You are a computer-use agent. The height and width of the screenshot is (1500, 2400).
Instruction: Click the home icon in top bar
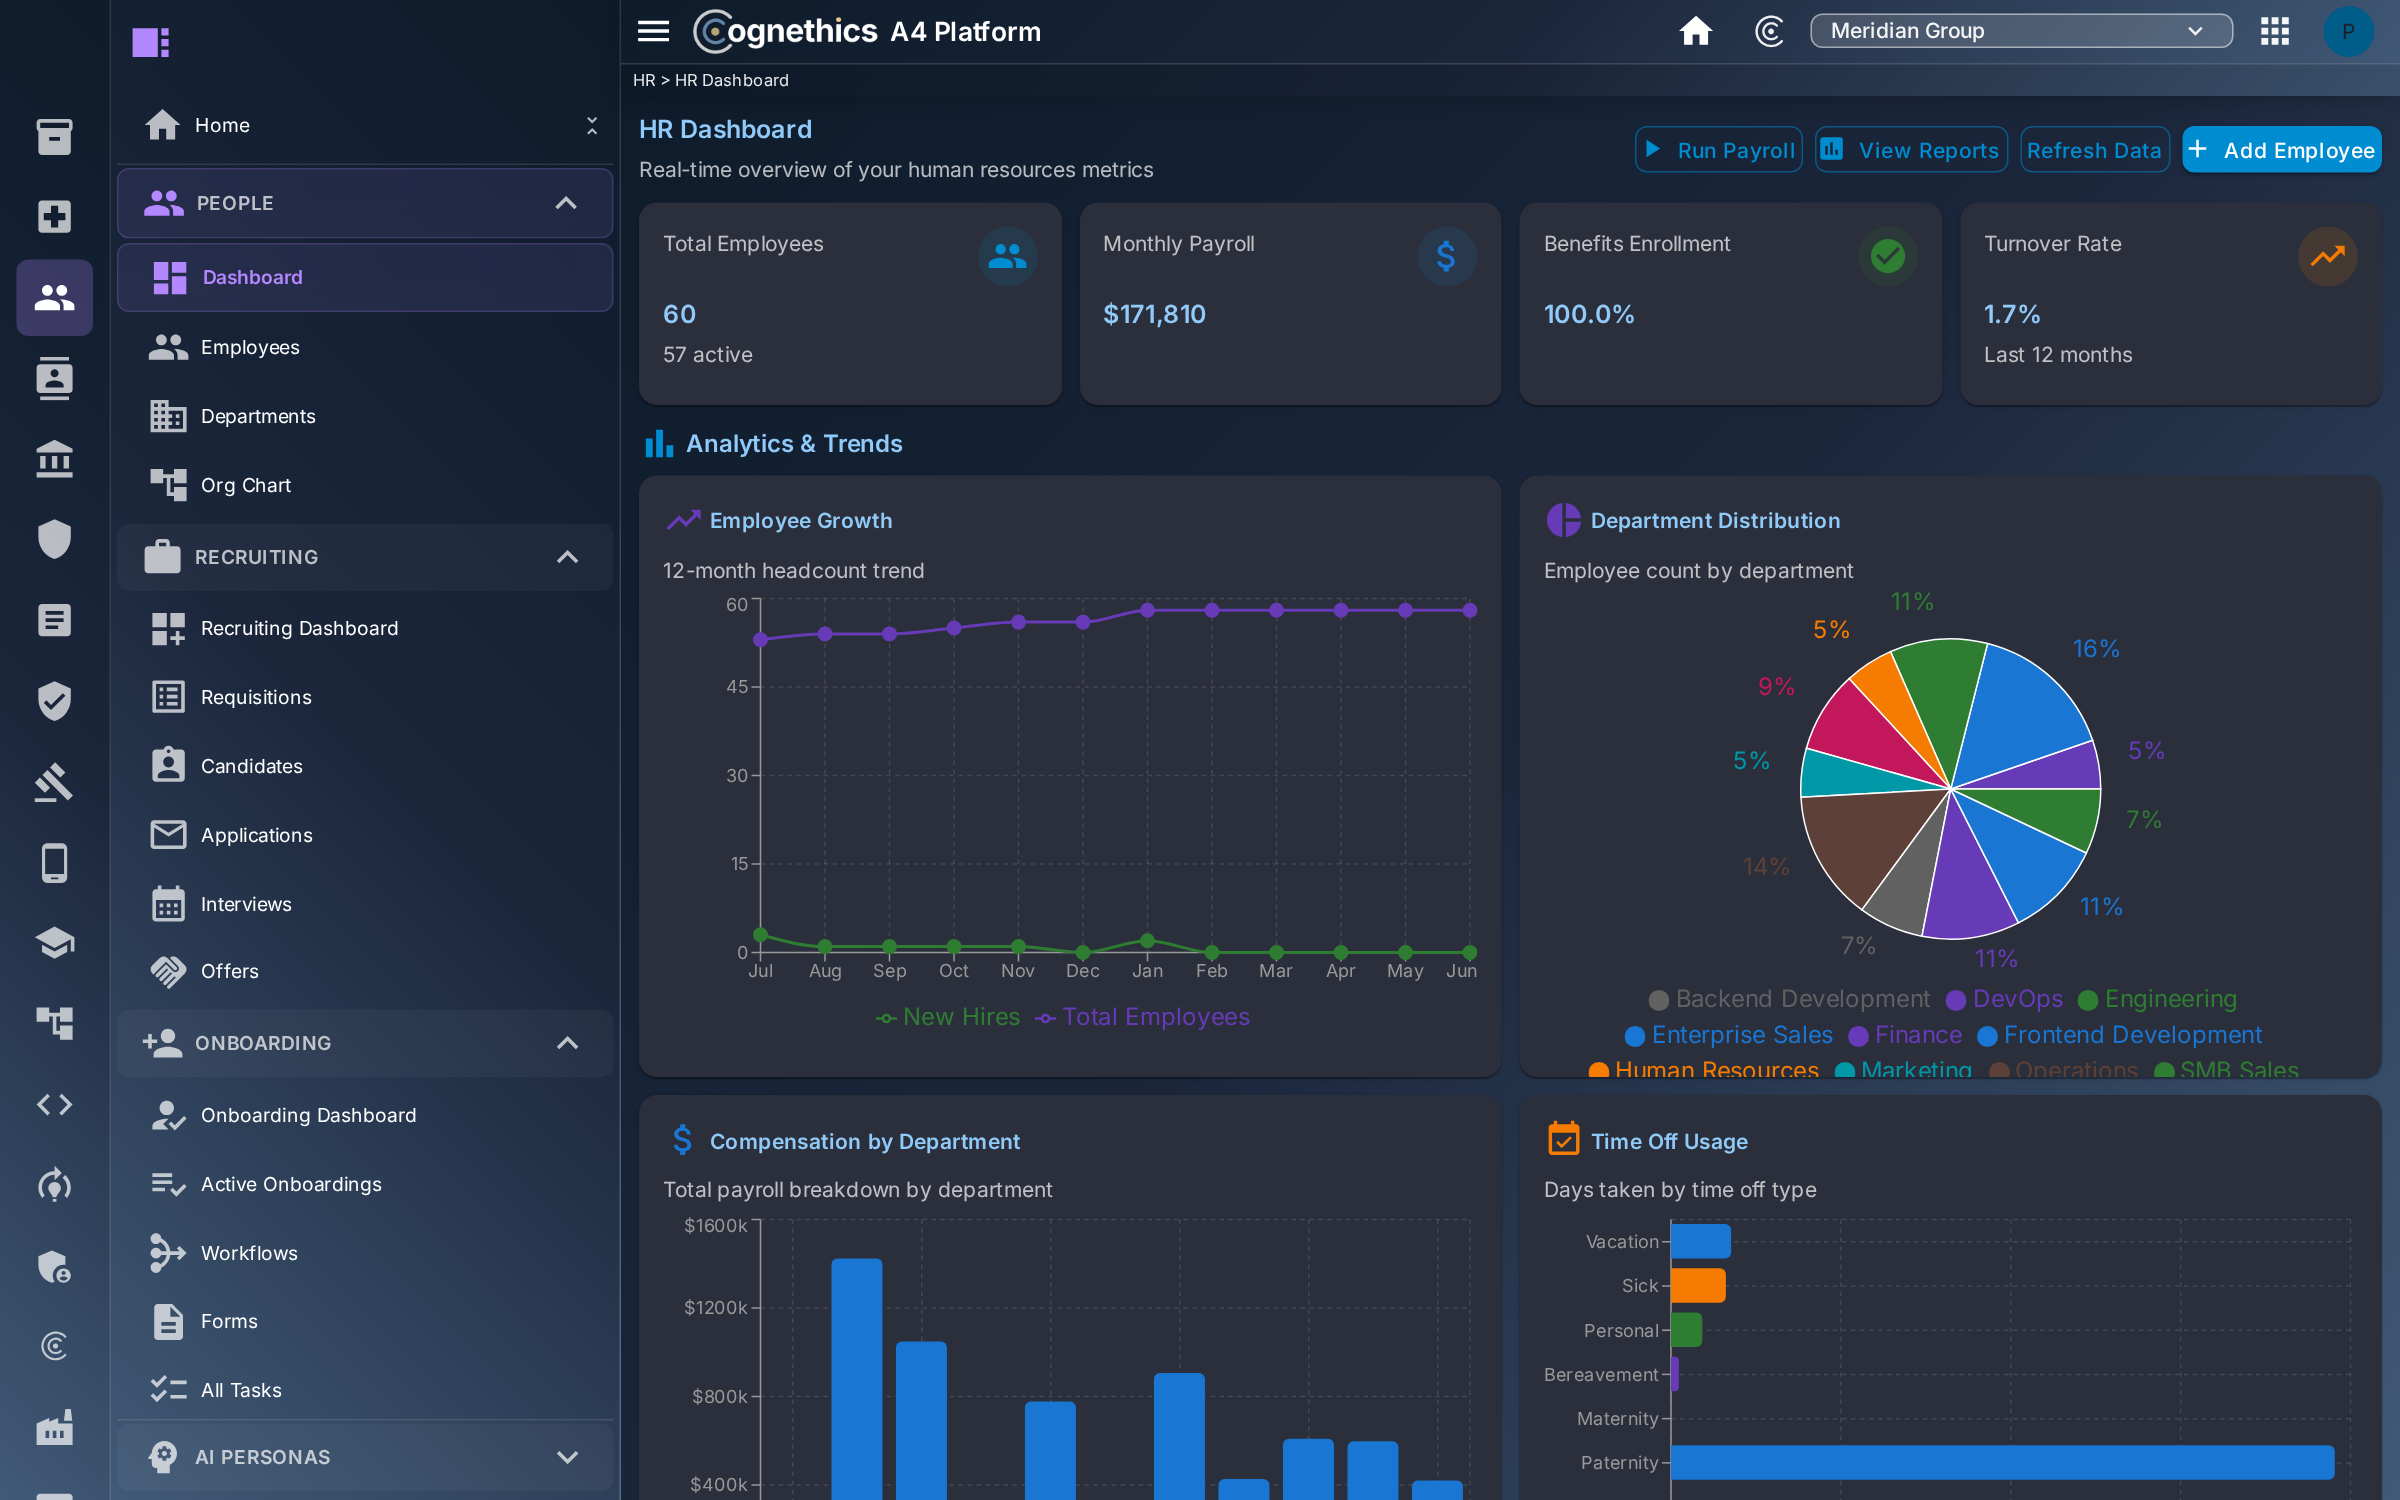click(1695, 31)
